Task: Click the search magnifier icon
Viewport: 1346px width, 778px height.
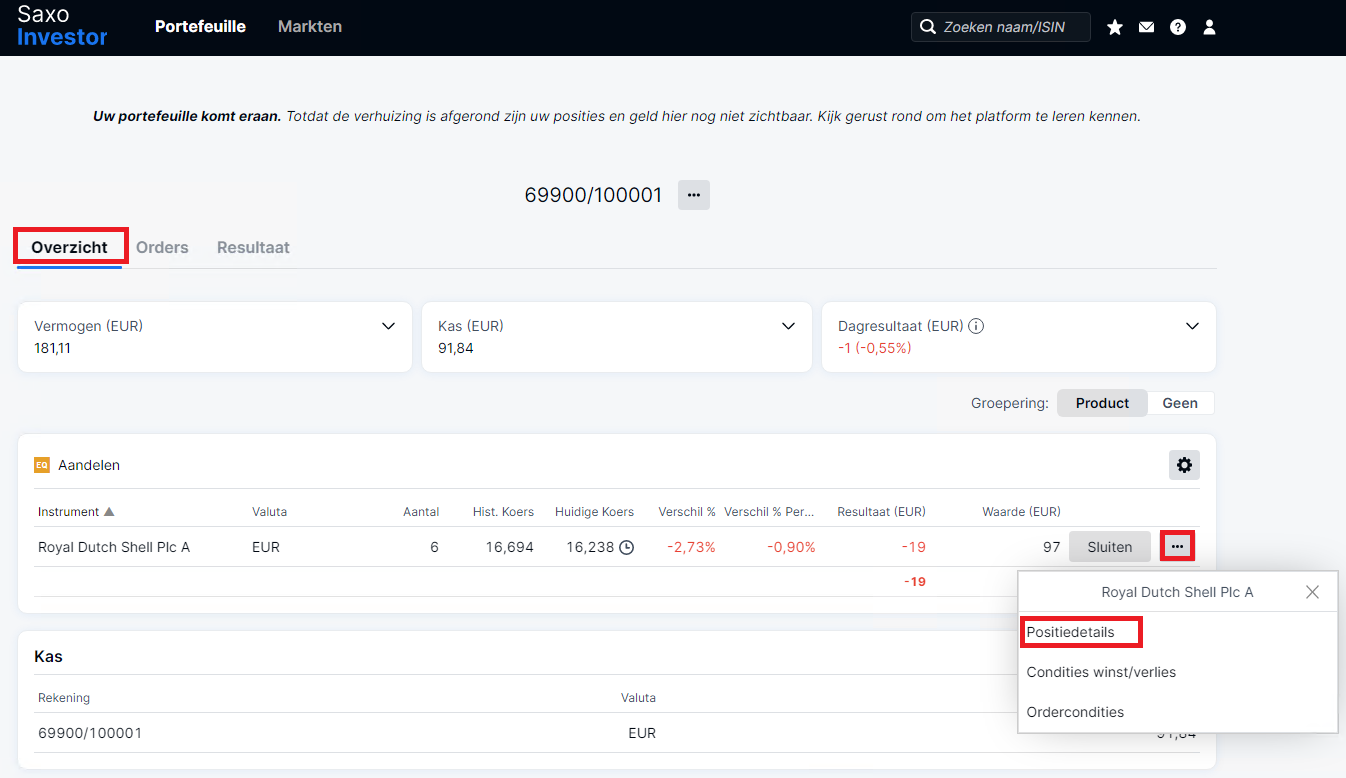Action: [x=927, y=27]
